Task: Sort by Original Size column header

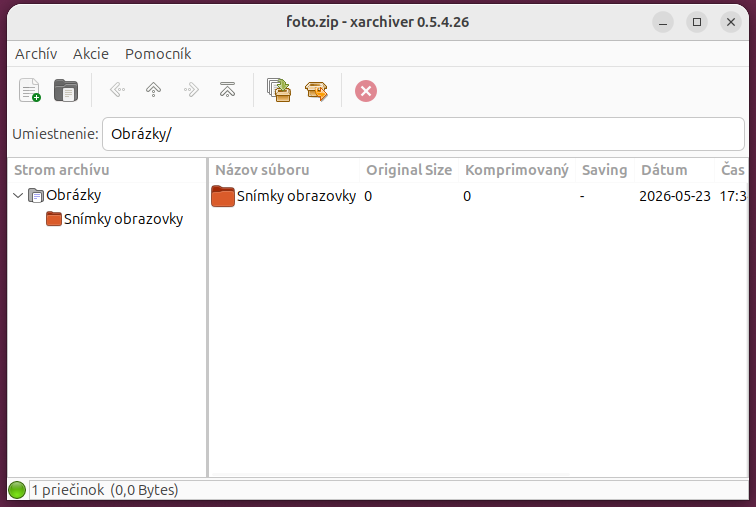Action: (x=409, y=170)
